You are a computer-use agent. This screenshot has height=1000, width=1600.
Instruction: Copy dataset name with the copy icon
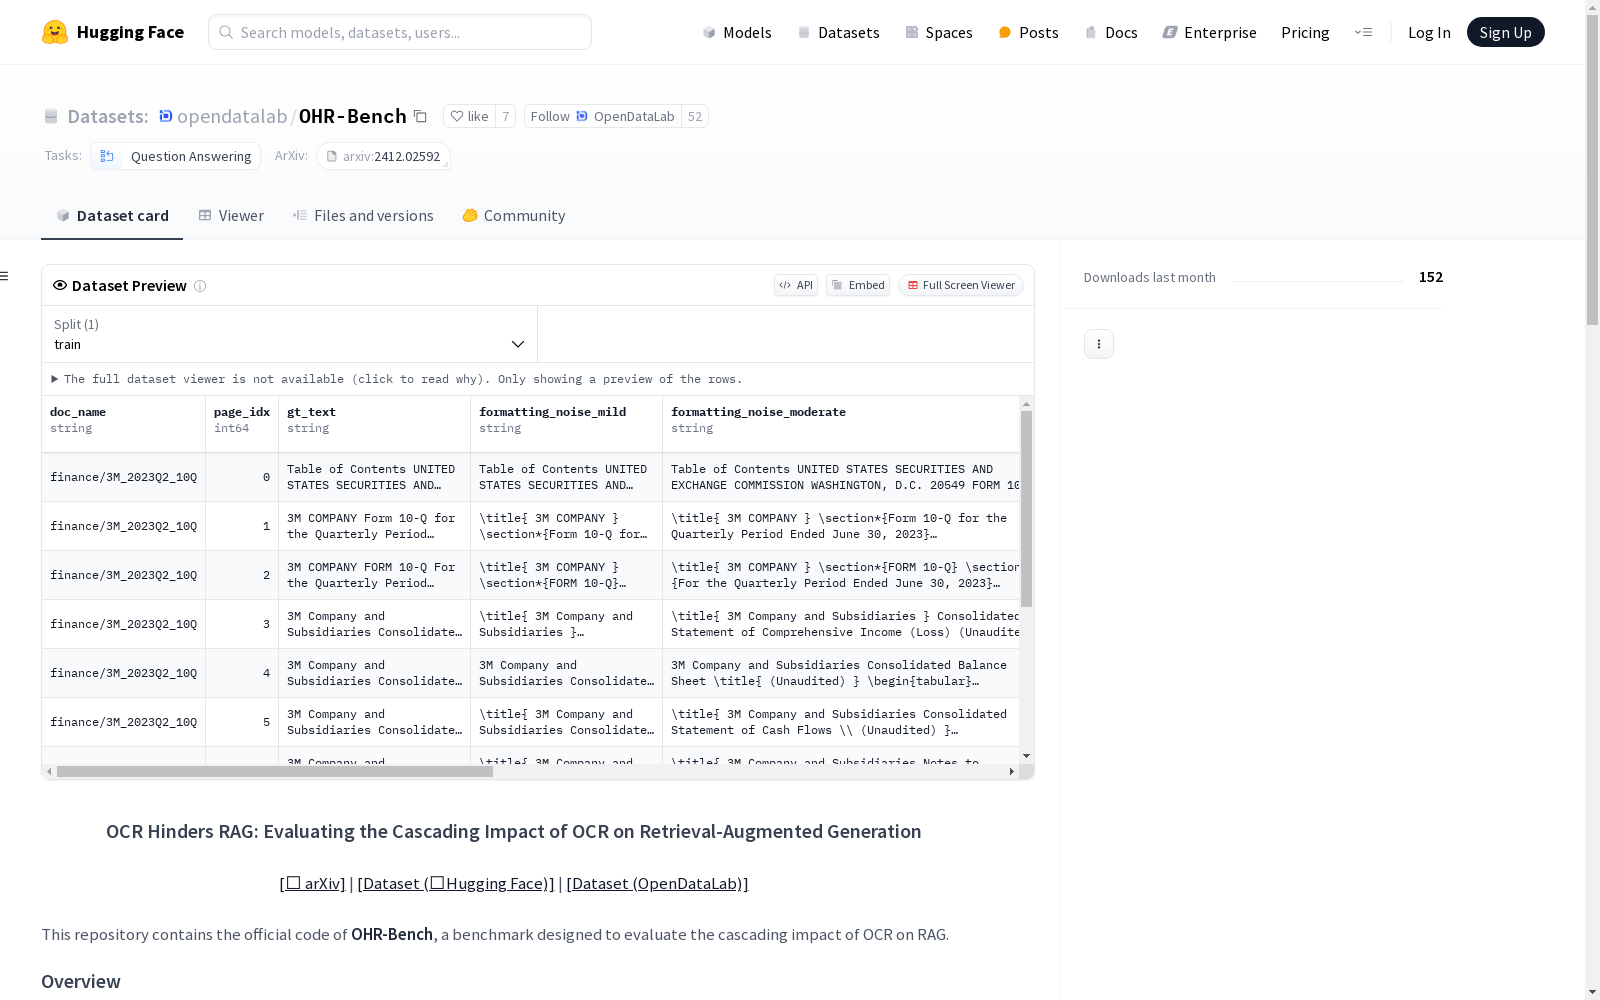(x=421, y=116)
